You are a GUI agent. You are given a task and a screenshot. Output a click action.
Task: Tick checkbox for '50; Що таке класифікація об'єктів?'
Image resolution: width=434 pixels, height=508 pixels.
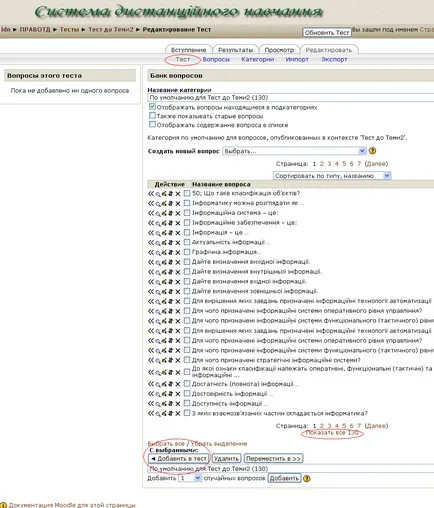click(187, 193)
